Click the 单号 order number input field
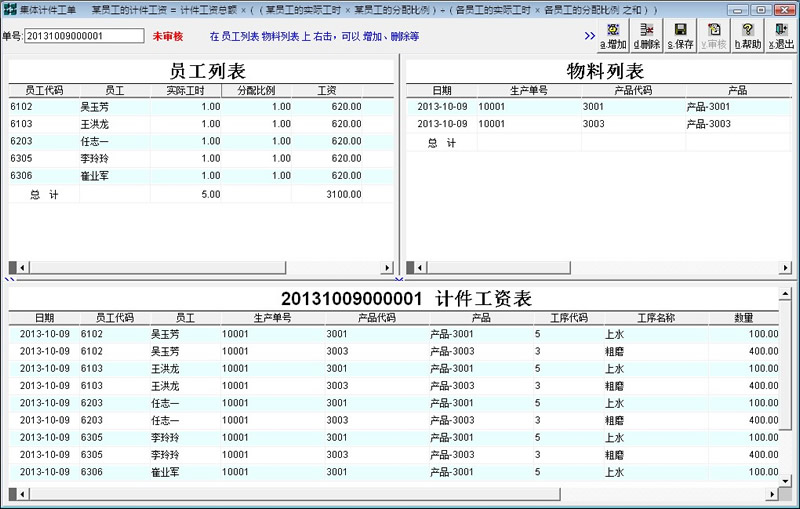This screenshot has width=800, height=509. click(x=84, y=36)
